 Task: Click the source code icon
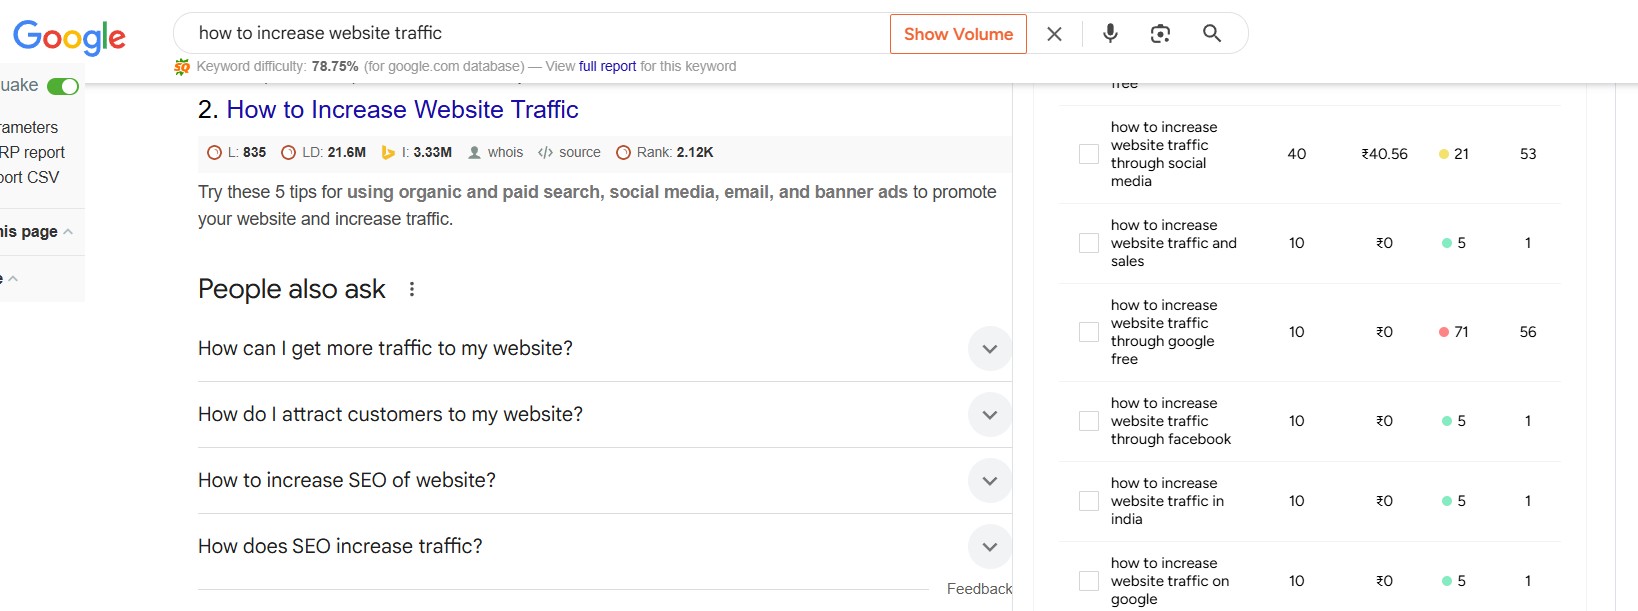click(545, 153)
